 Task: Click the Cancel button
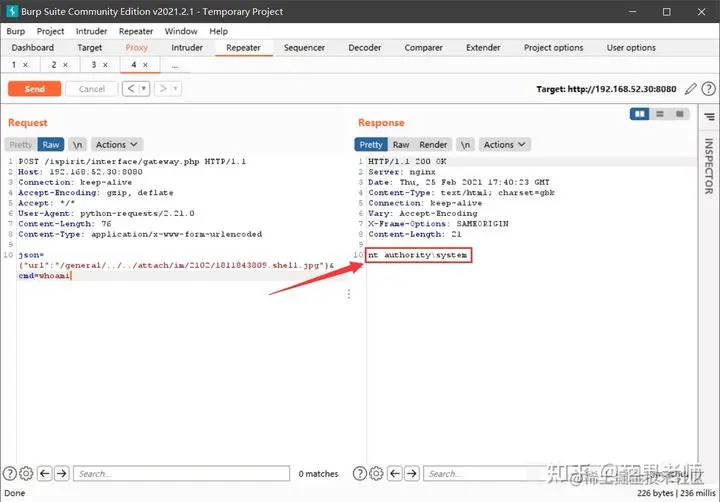tap(92, 89)
